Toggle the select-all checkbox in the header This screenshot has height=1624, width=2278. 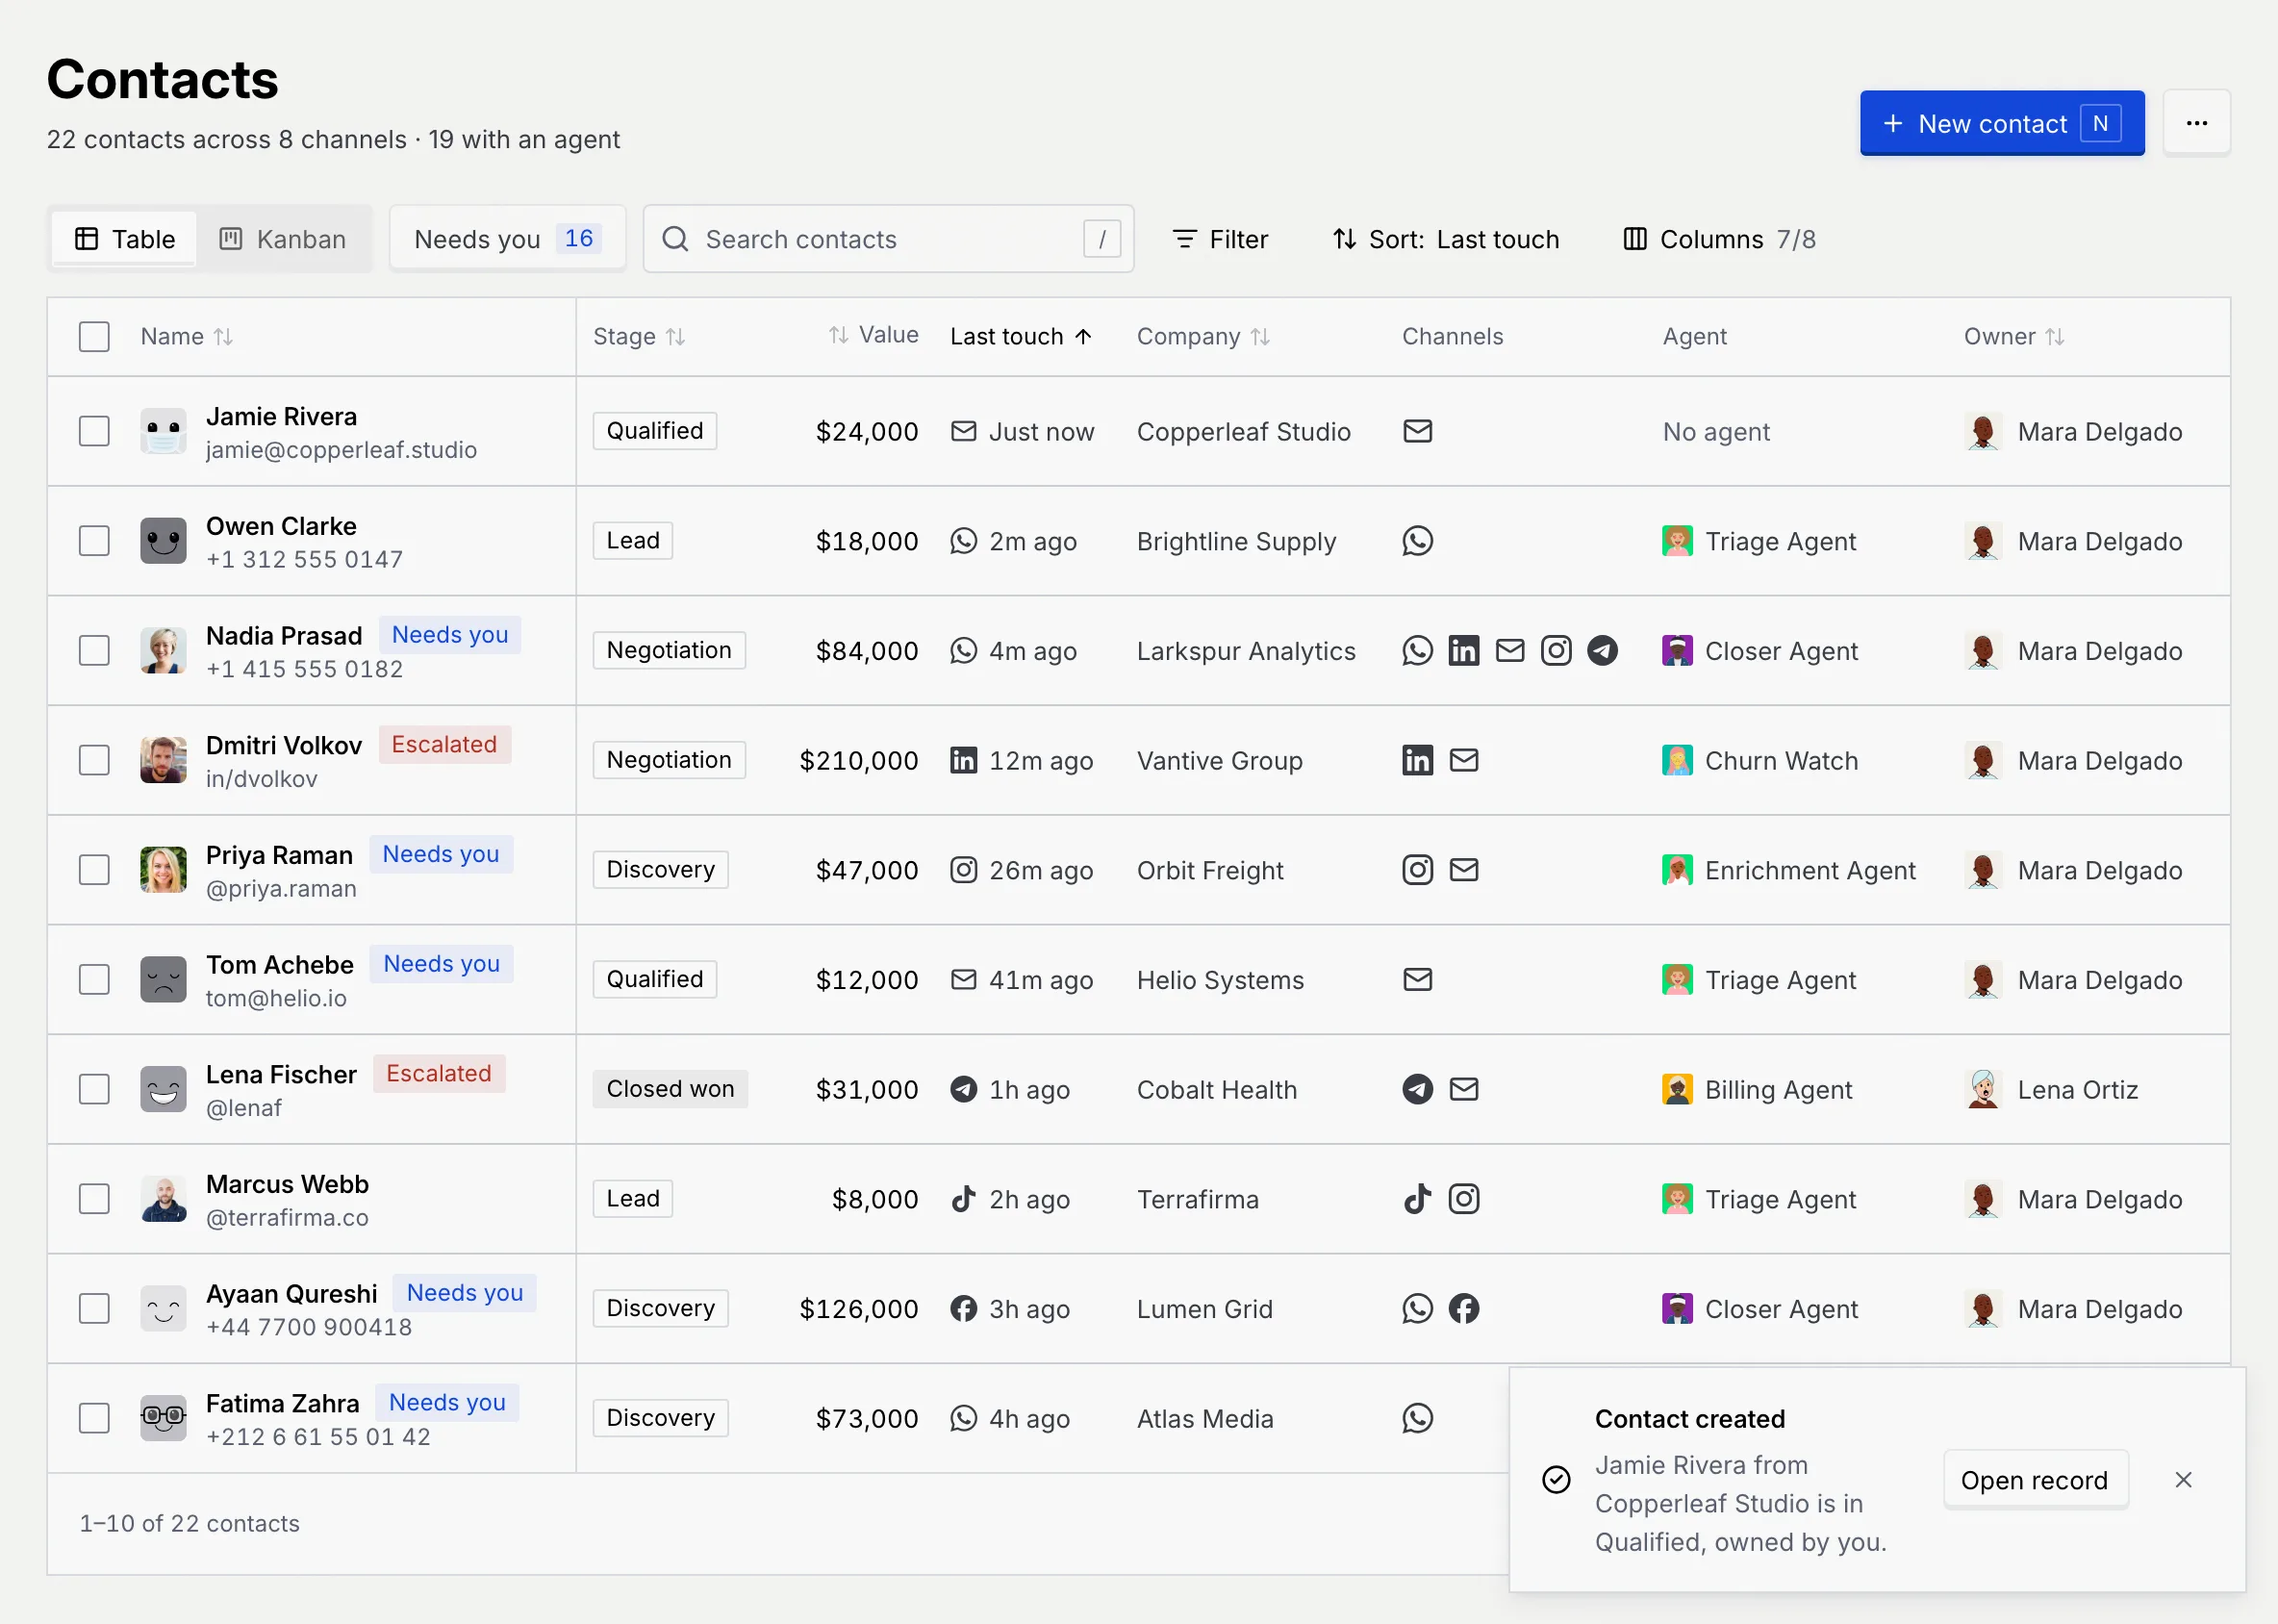pyautogui.click(x=94, y=337)
